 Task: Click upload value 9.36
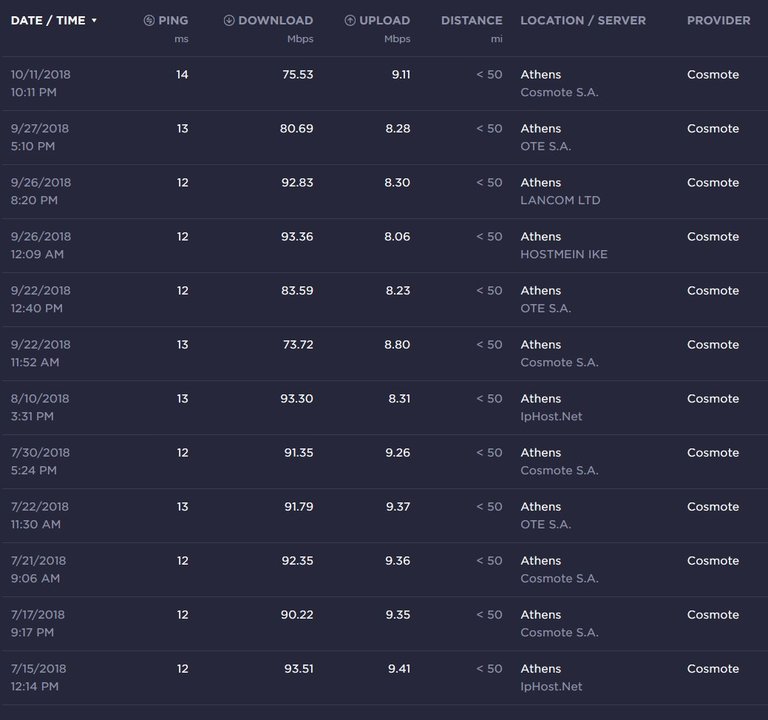tap(397, 560)
